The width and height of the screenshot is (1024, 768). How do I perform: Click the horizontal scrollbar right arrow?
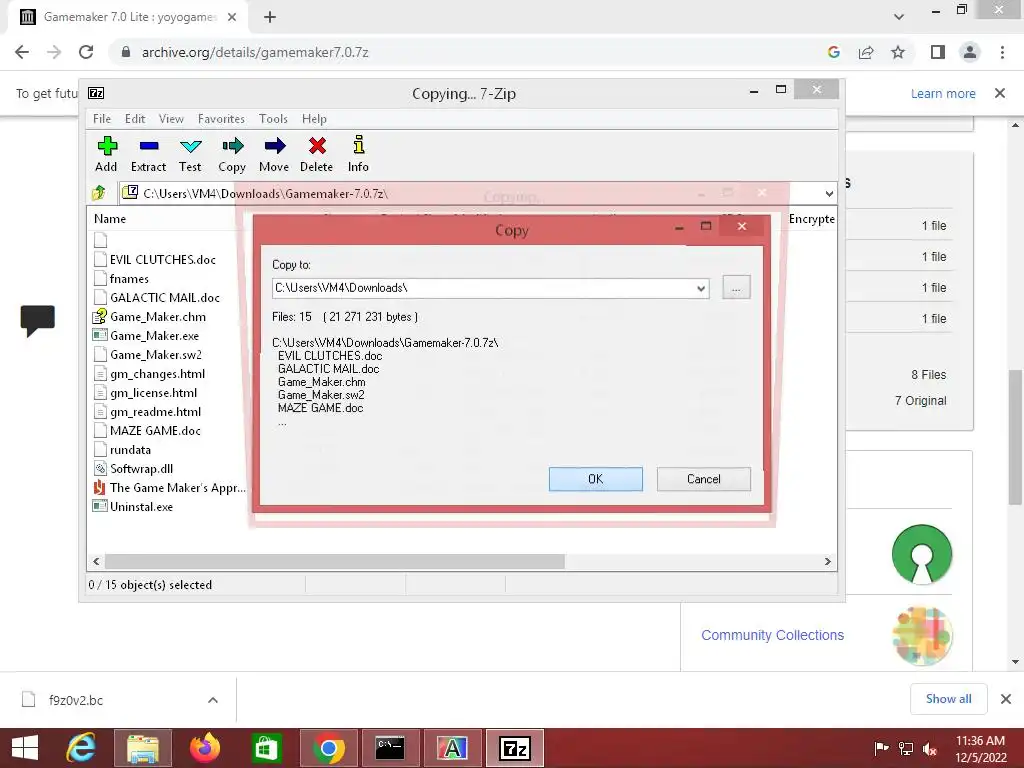point(827,561)
